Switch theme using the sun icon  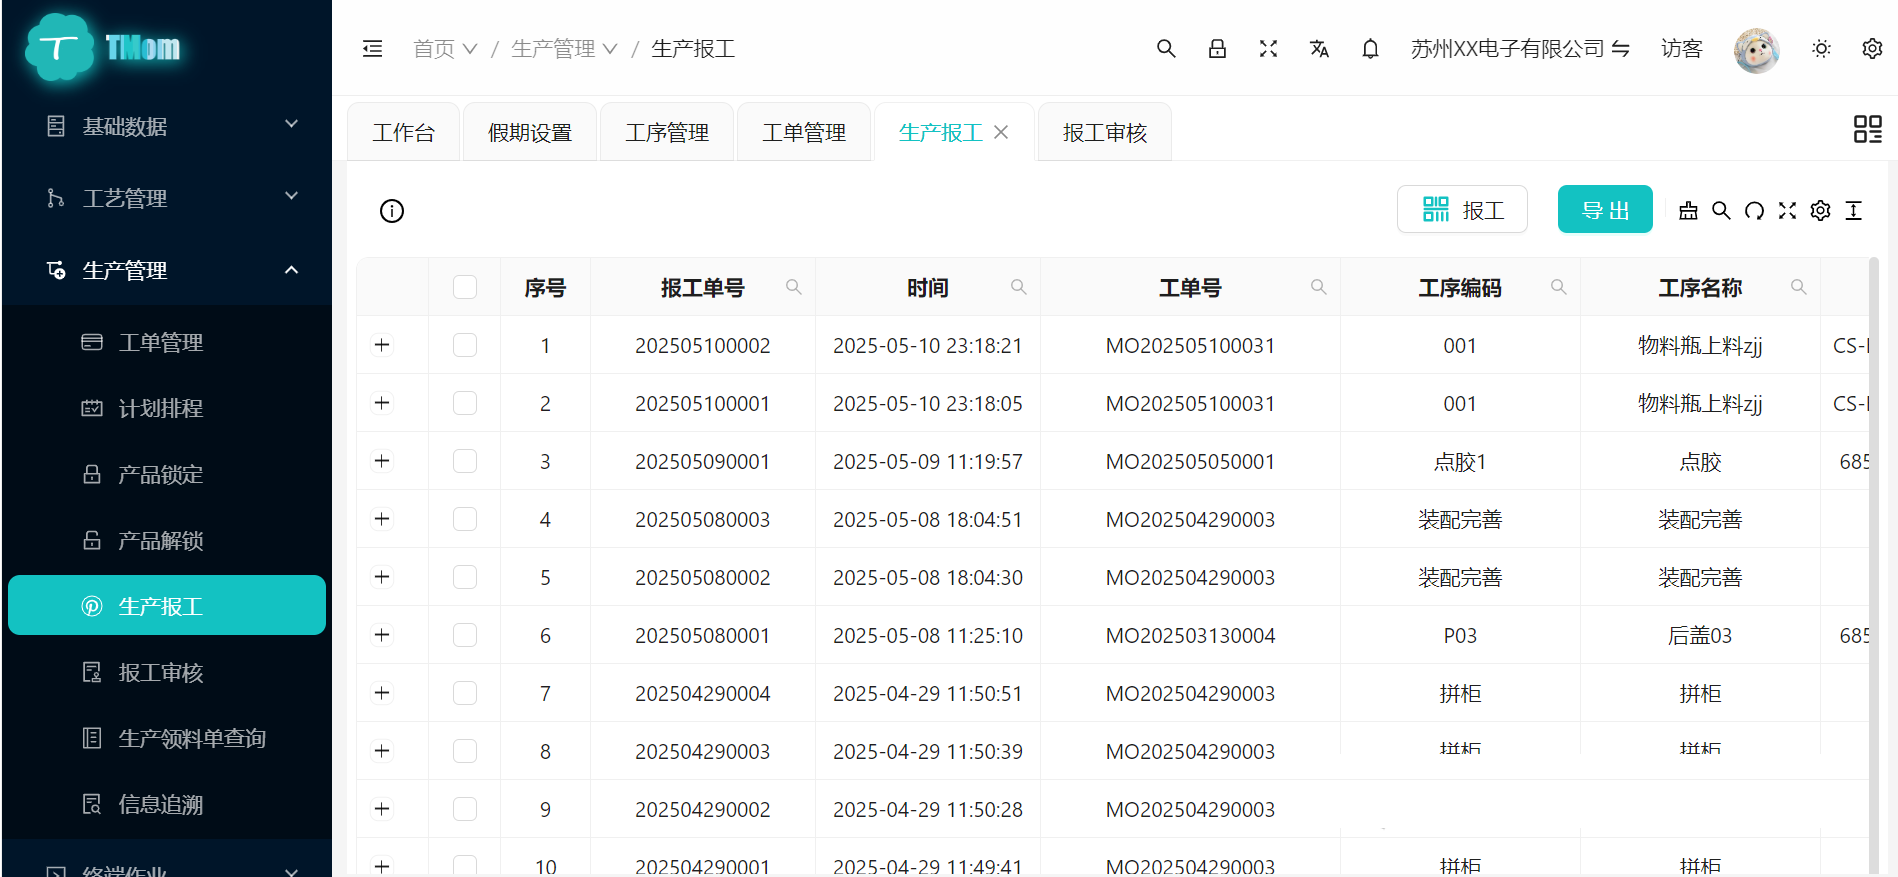click(x=1821, y=49)
